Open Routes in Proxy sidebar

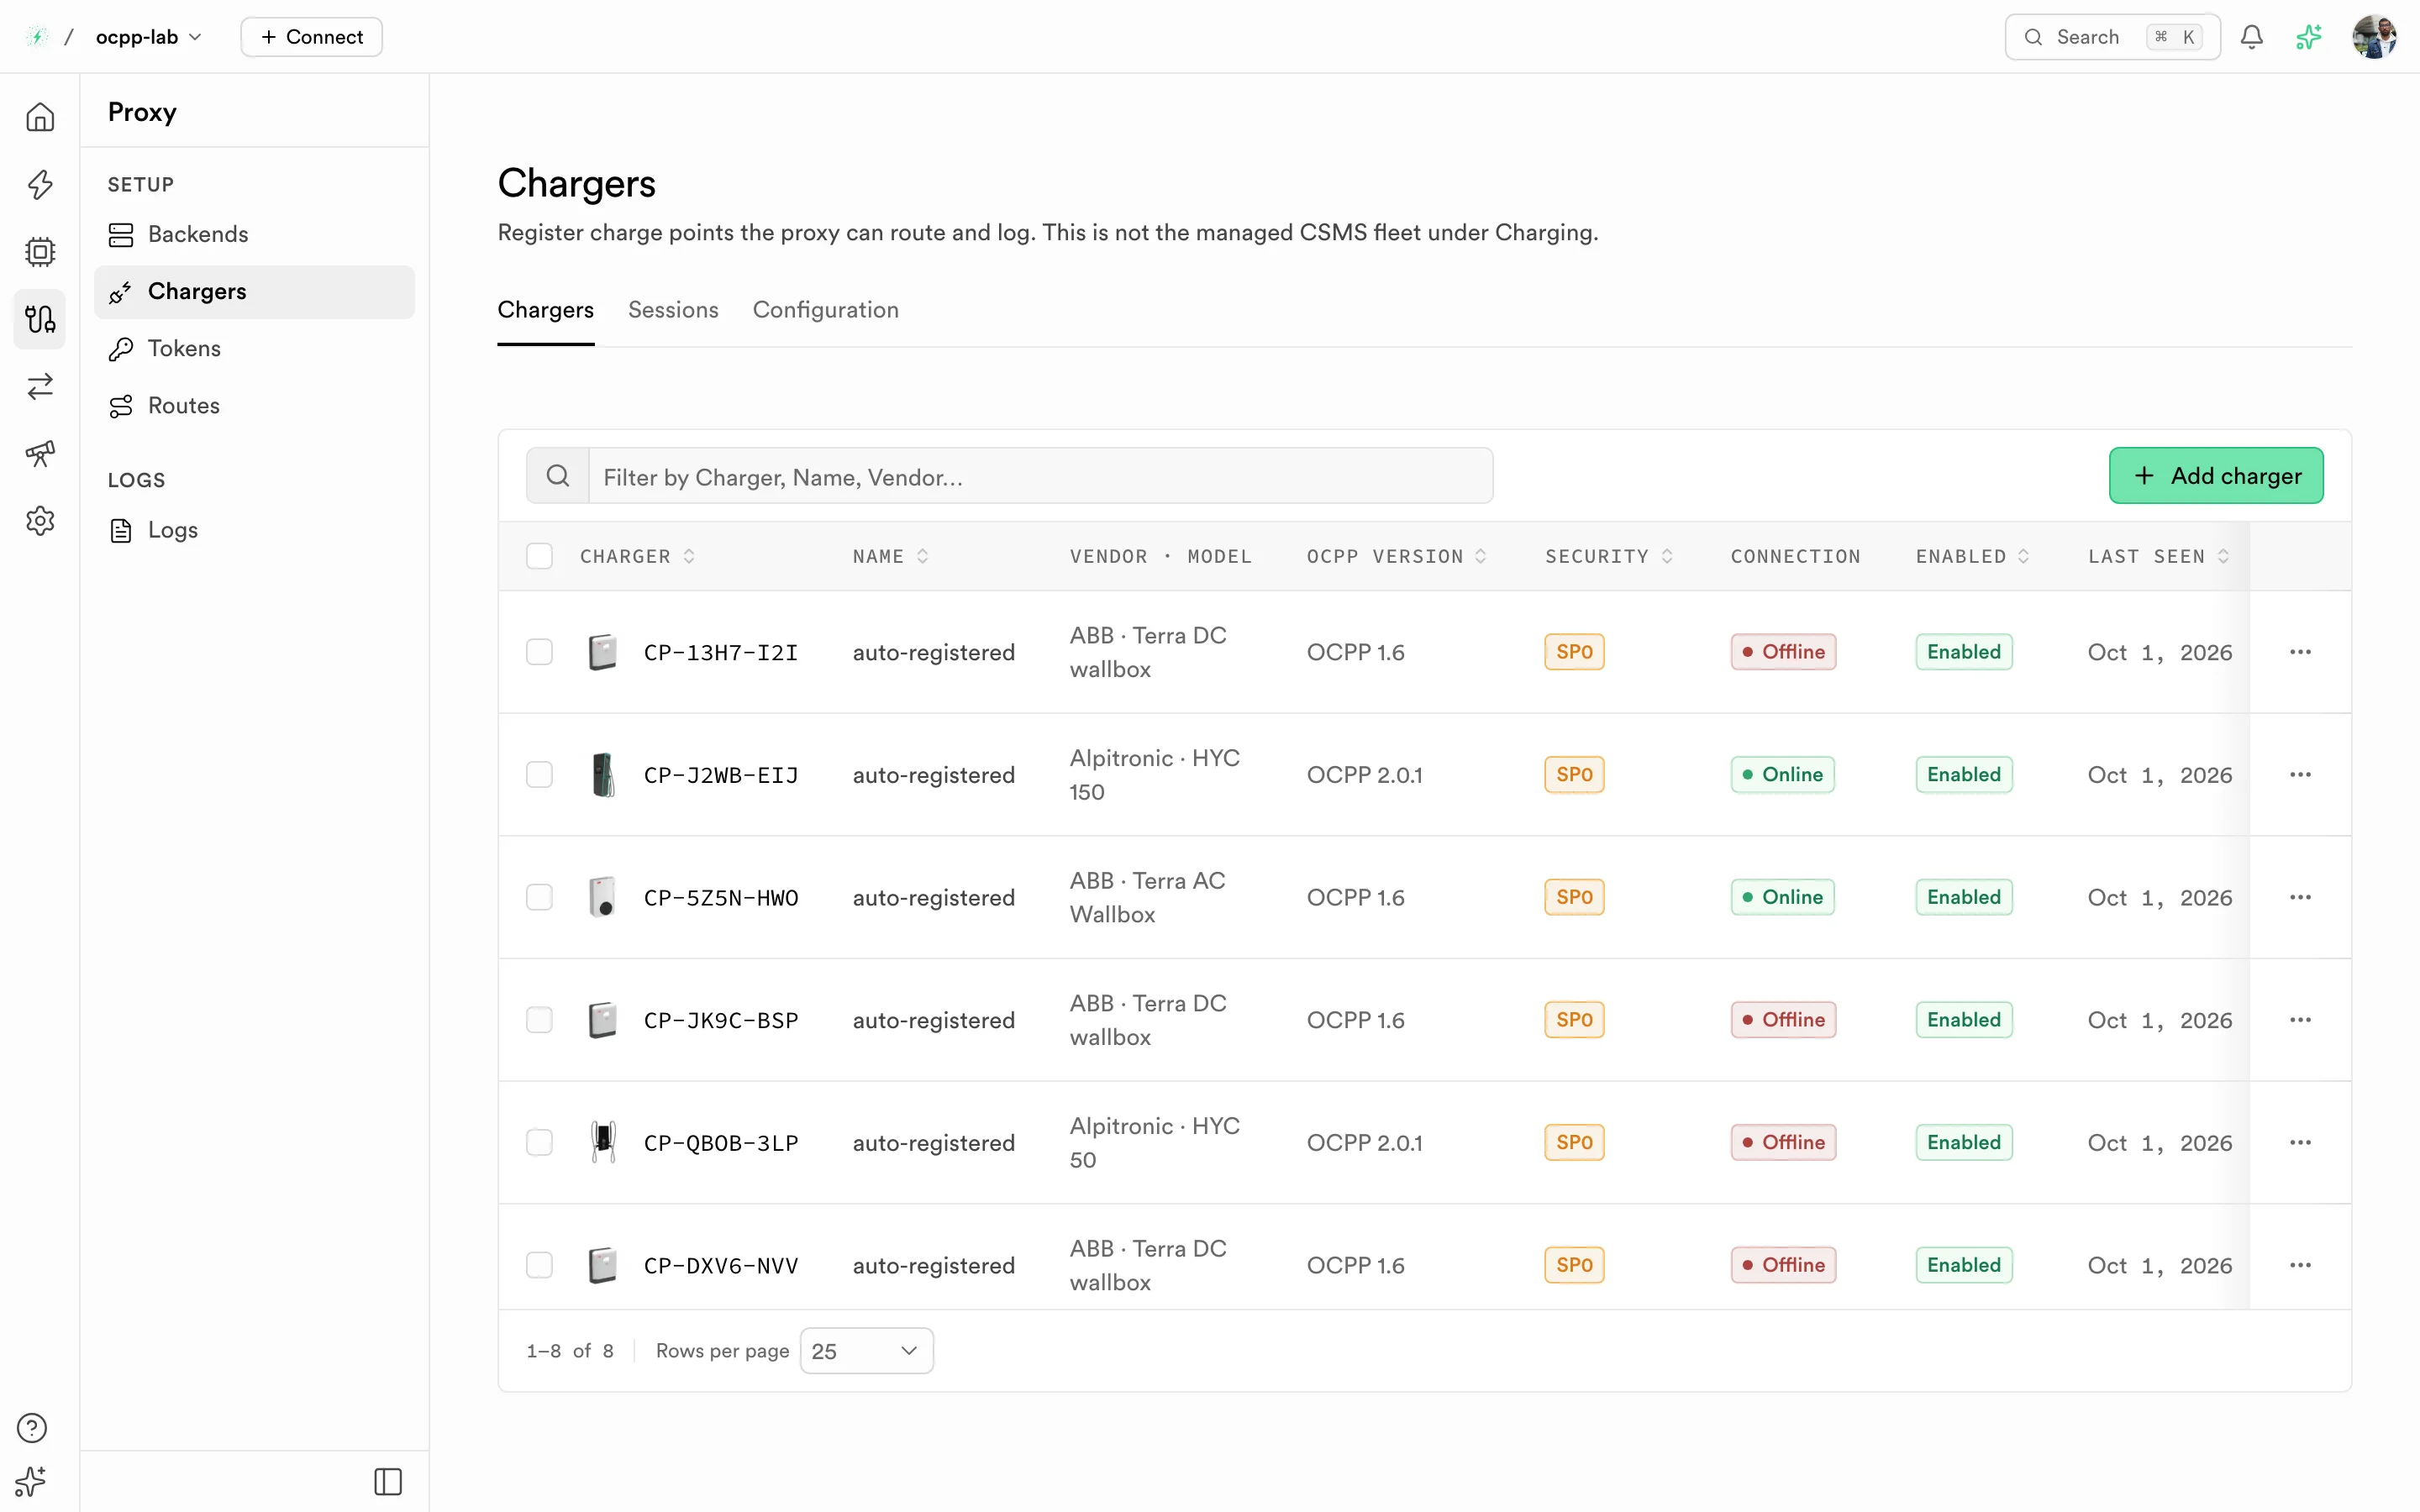tap(254, 405)
